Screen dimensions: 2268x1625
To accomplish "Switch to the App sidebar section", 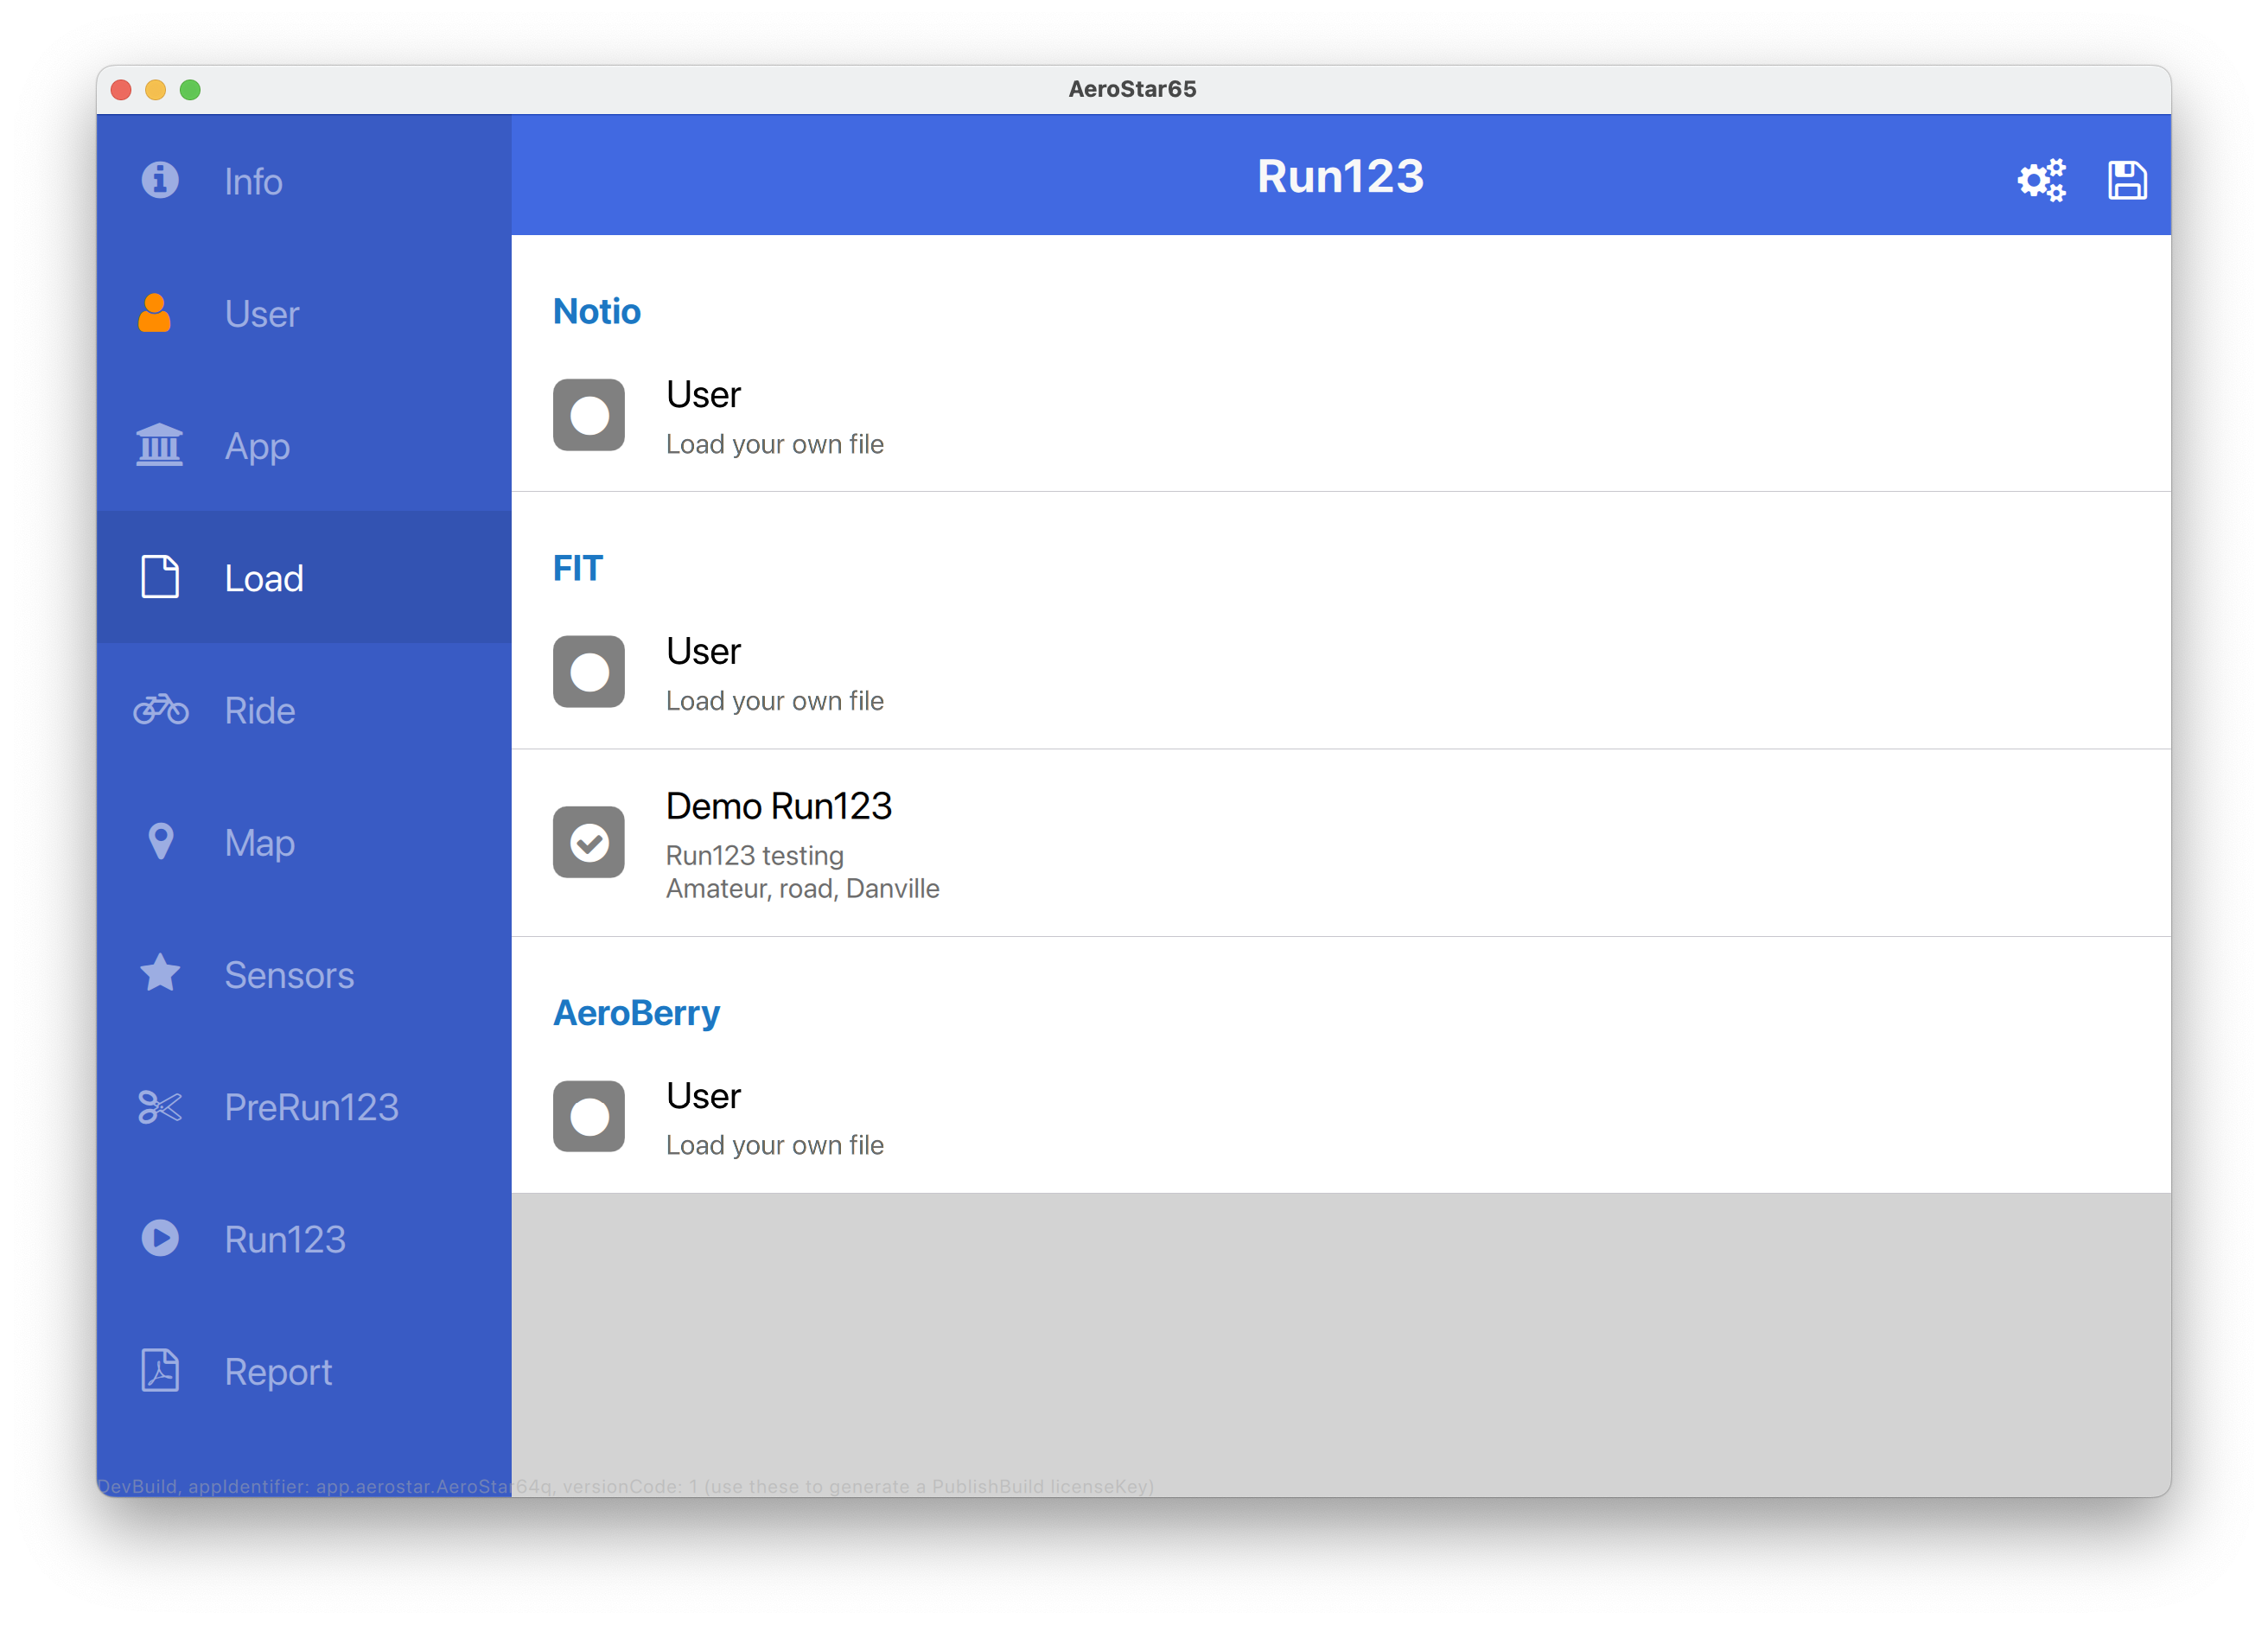I will tap(257, 446).
